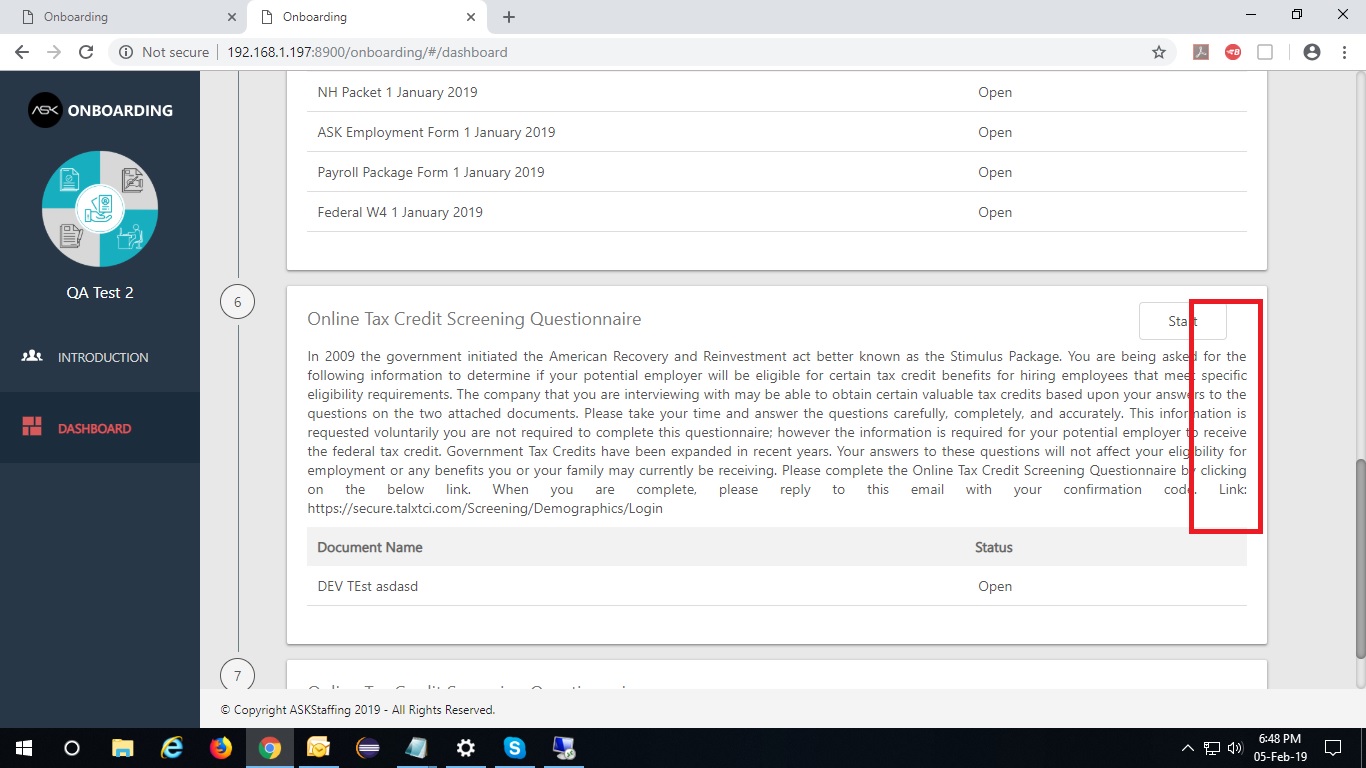
Task: Click the Status column header
Action: pyautogui.click(x=994, y=547)
